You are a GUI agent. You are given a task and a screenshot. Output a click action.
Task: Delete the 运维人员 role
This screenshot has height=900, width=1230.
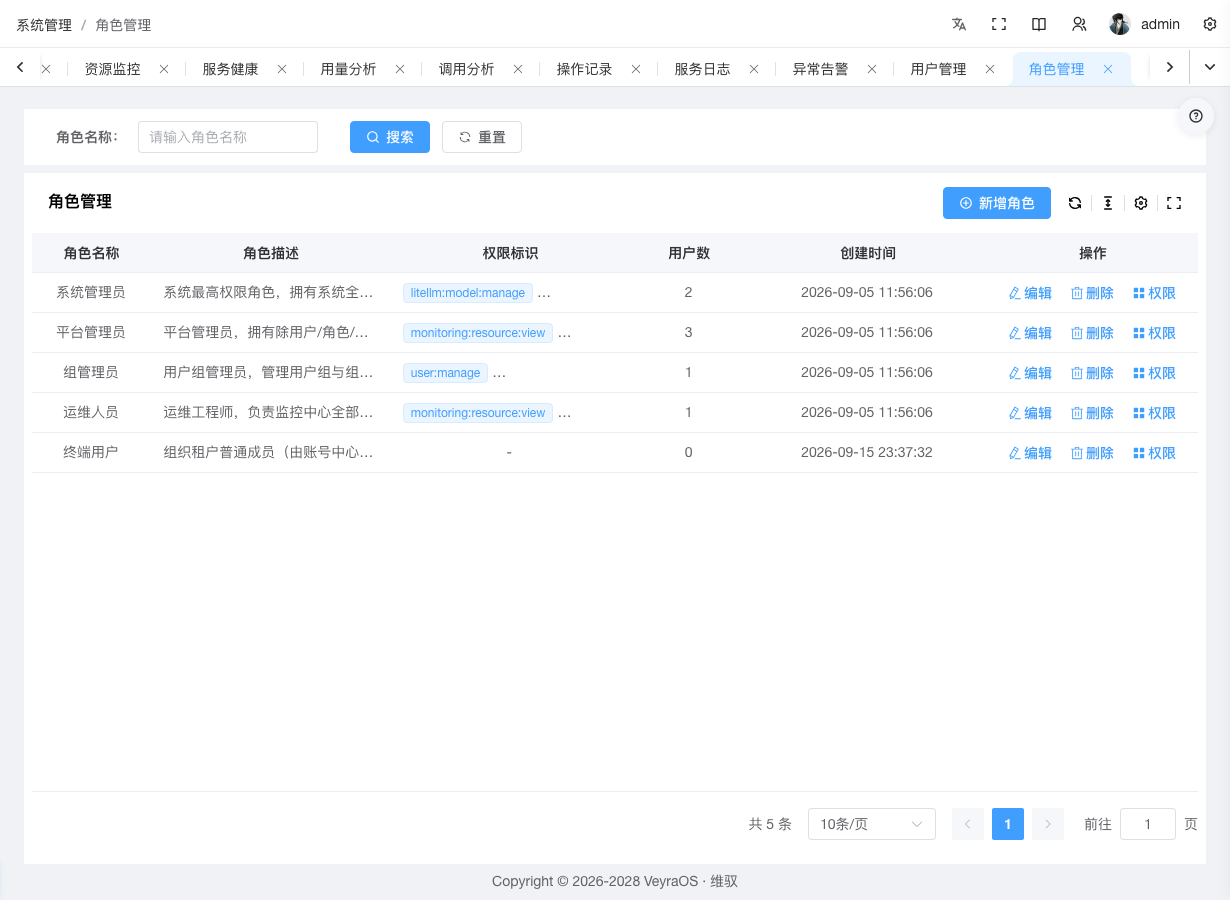(1092, 413)
